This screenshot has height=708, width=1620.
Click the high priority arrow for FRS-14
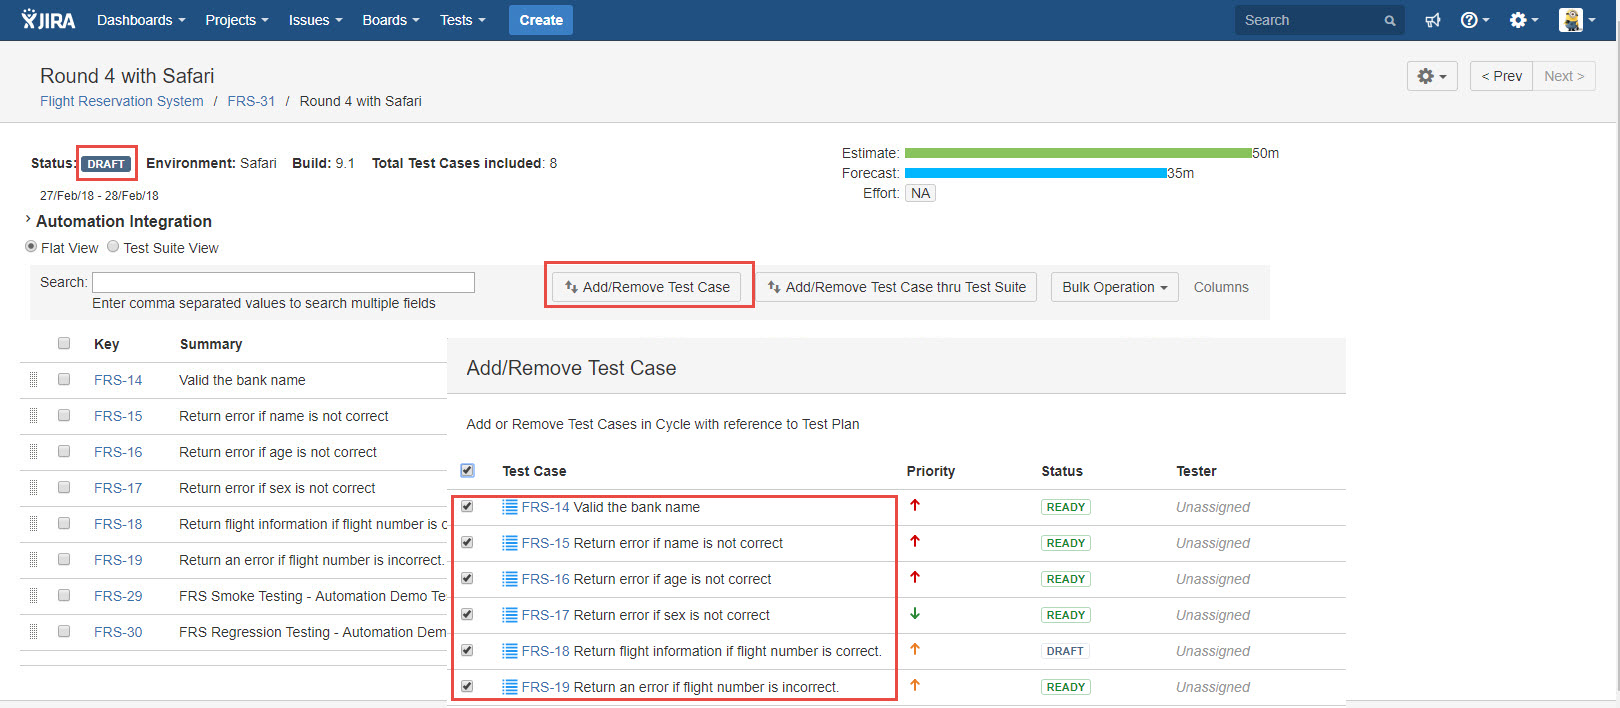click(x=915, y=506)
